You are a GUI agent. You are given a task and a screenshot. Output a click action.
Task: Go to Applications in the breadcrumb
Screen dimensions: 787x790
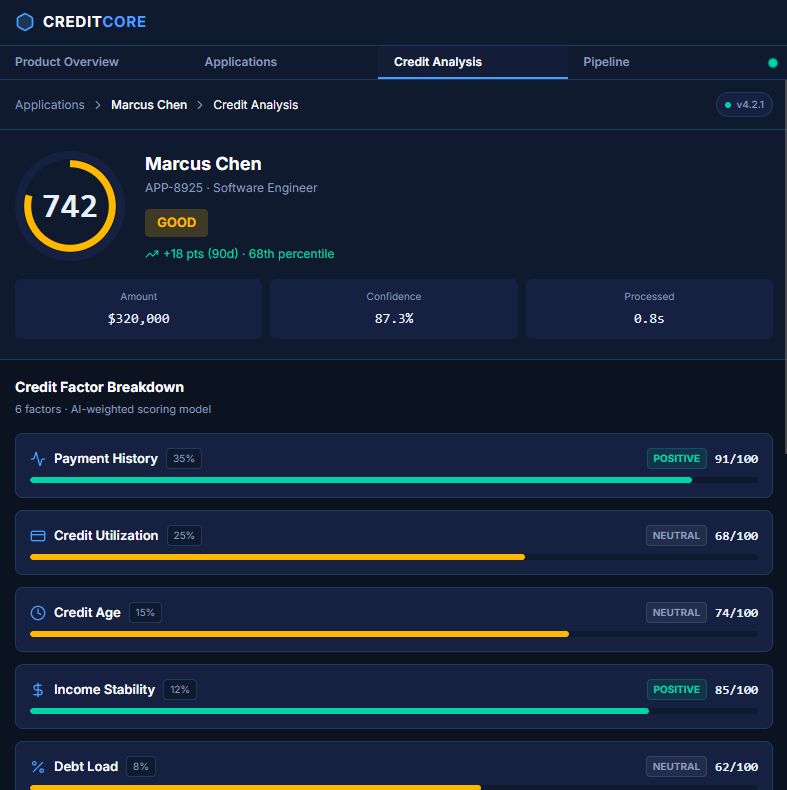(50, 105)
